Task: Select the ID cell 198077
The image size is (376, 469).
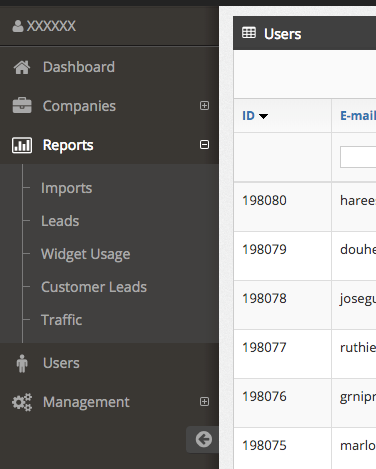Action: pyautogui.click(x=264, y=348)
